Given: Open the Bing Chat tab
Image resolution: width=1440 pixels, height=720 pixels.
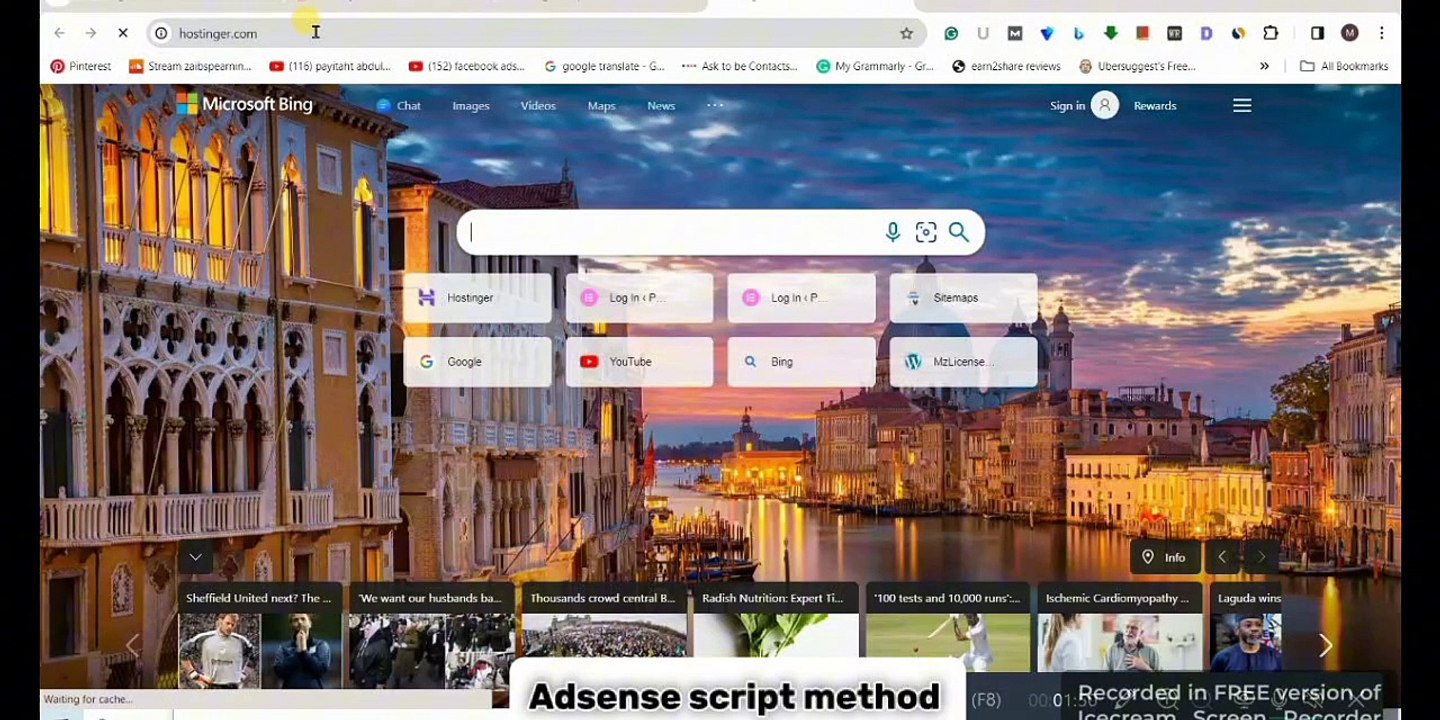Looking at the screenshot, I should click(x=399, y=105).
